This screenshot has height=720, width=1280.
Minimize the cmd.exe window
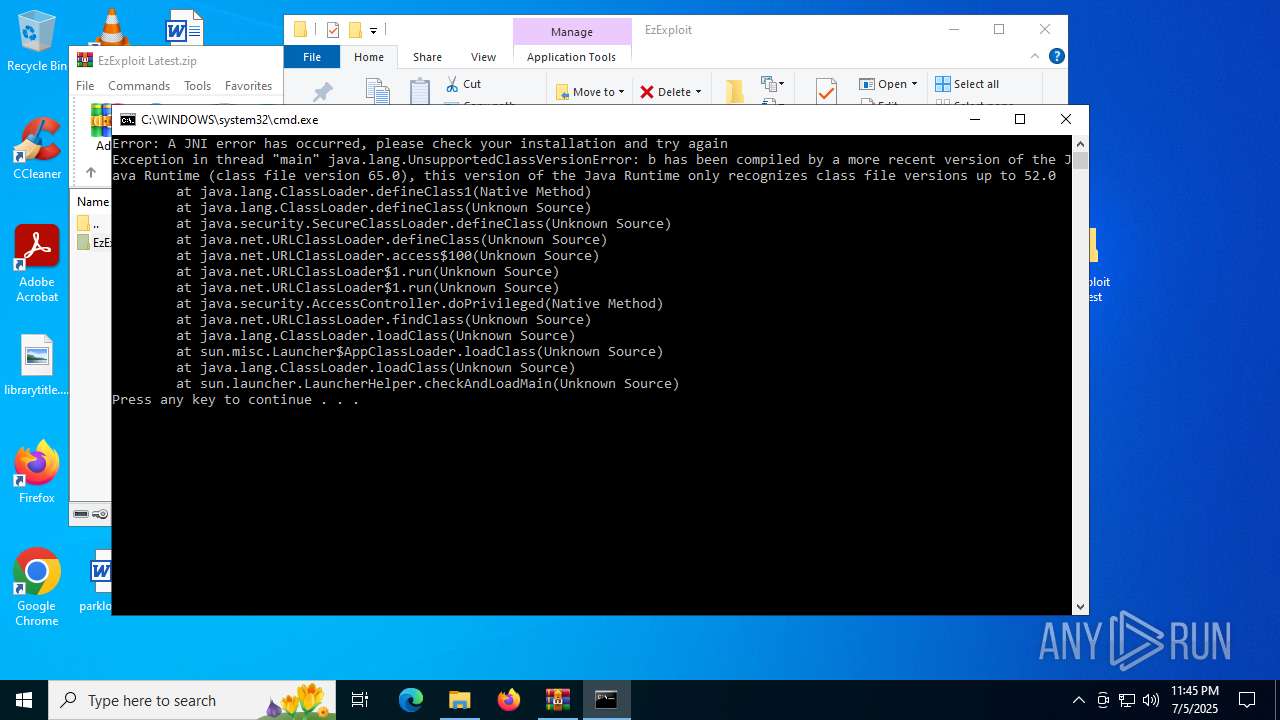click(x=975, y=119)
